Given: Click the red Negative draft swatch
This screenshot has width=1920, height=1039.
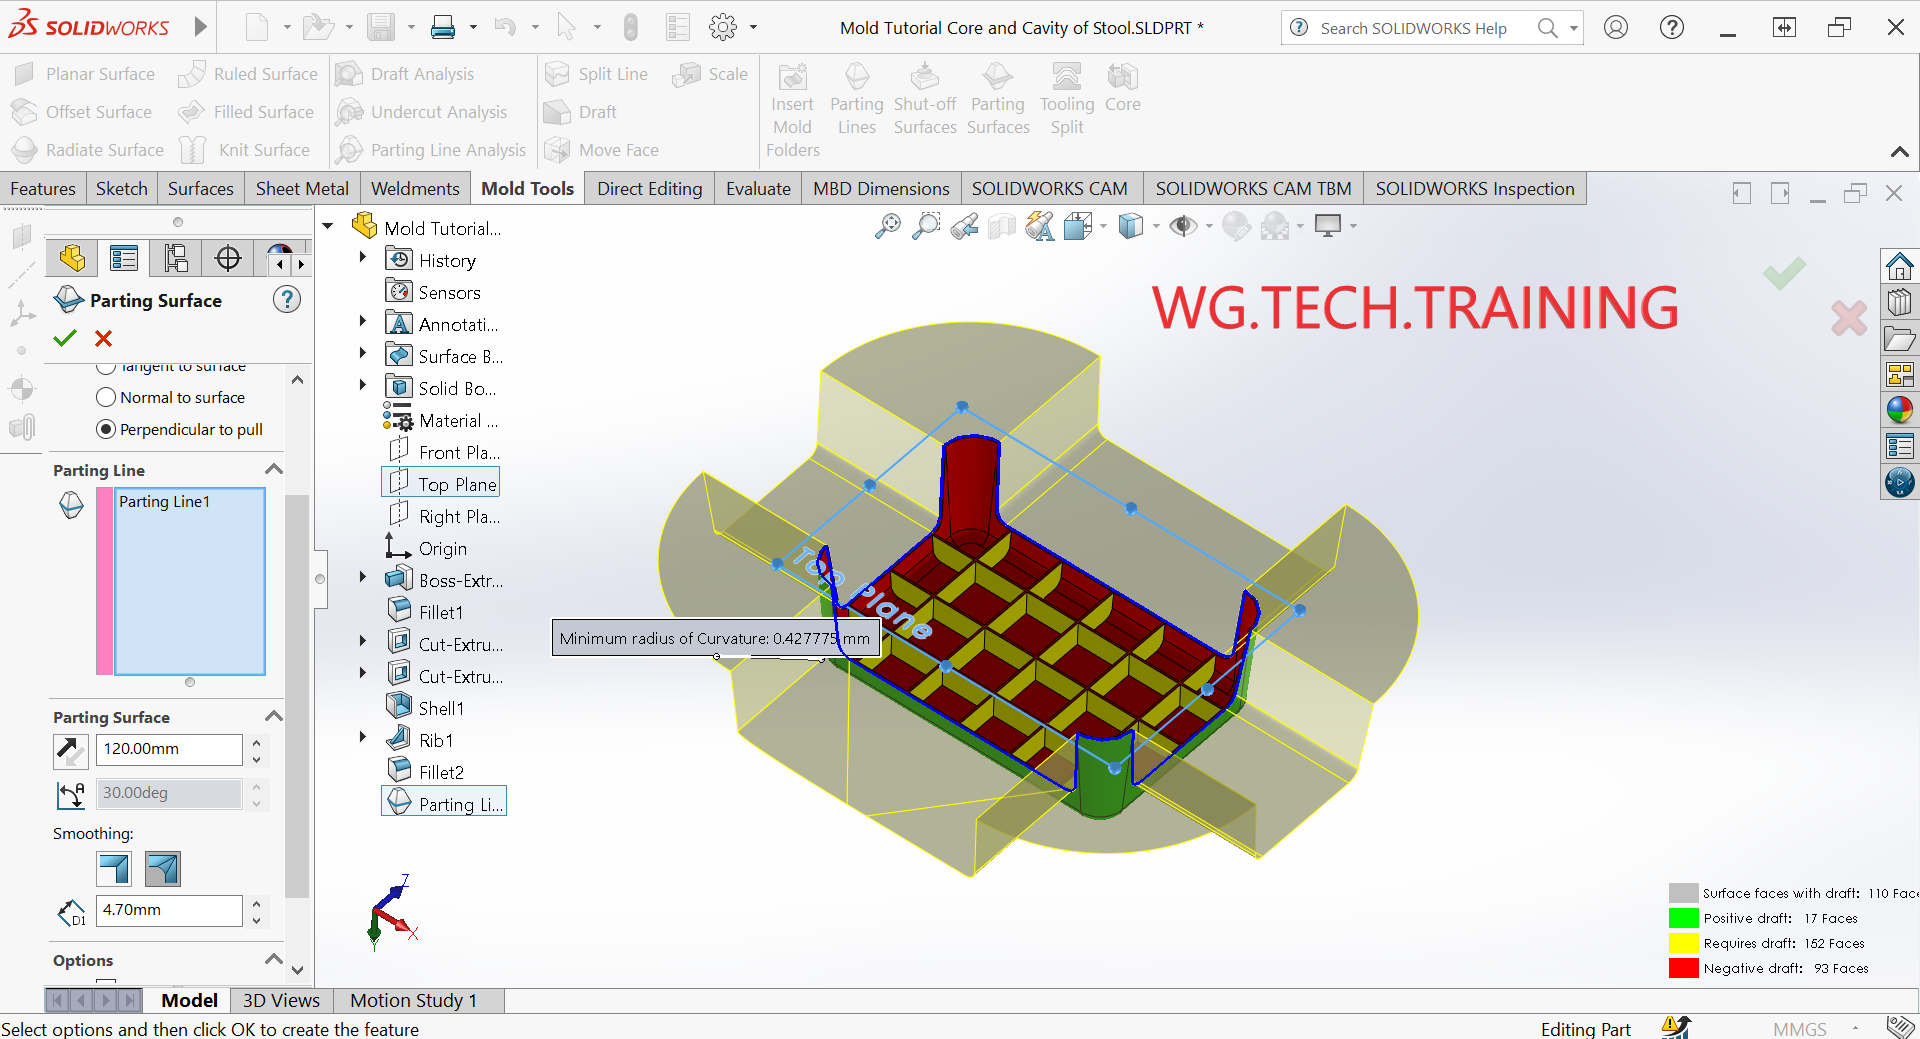Looking at the screenshot, I should (1684, 968).
